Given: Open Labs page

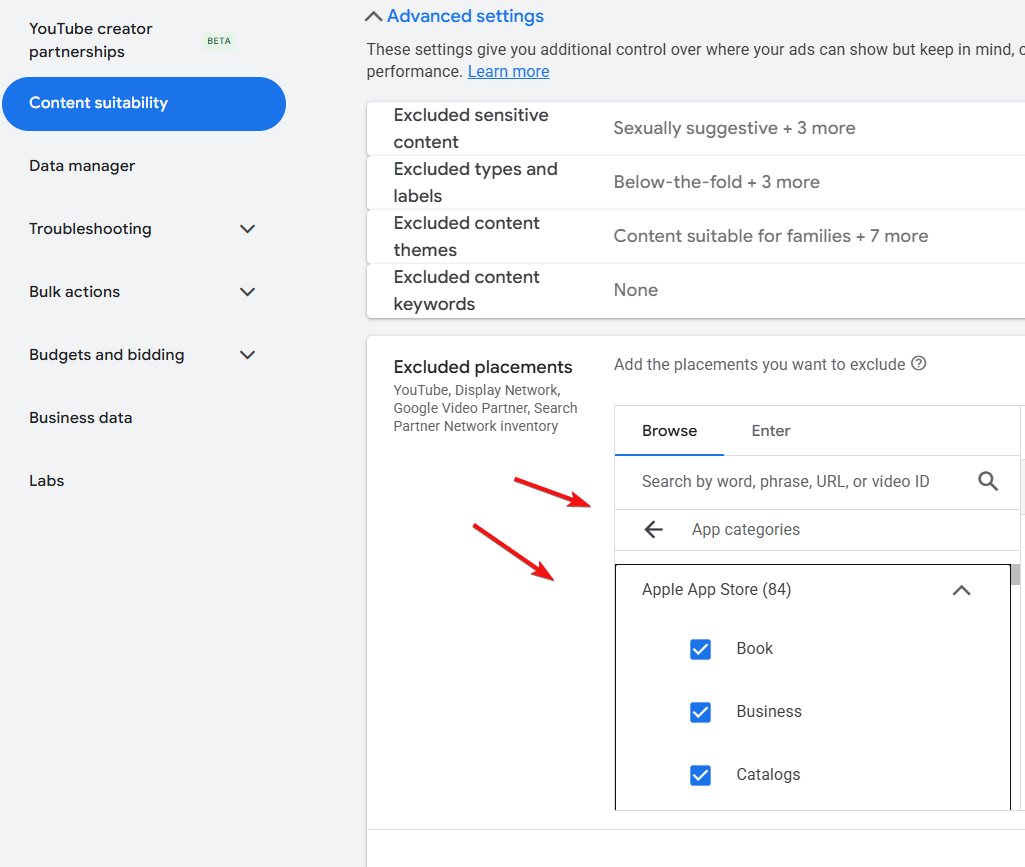Looking at the screenshot, I should pos(46,481).
